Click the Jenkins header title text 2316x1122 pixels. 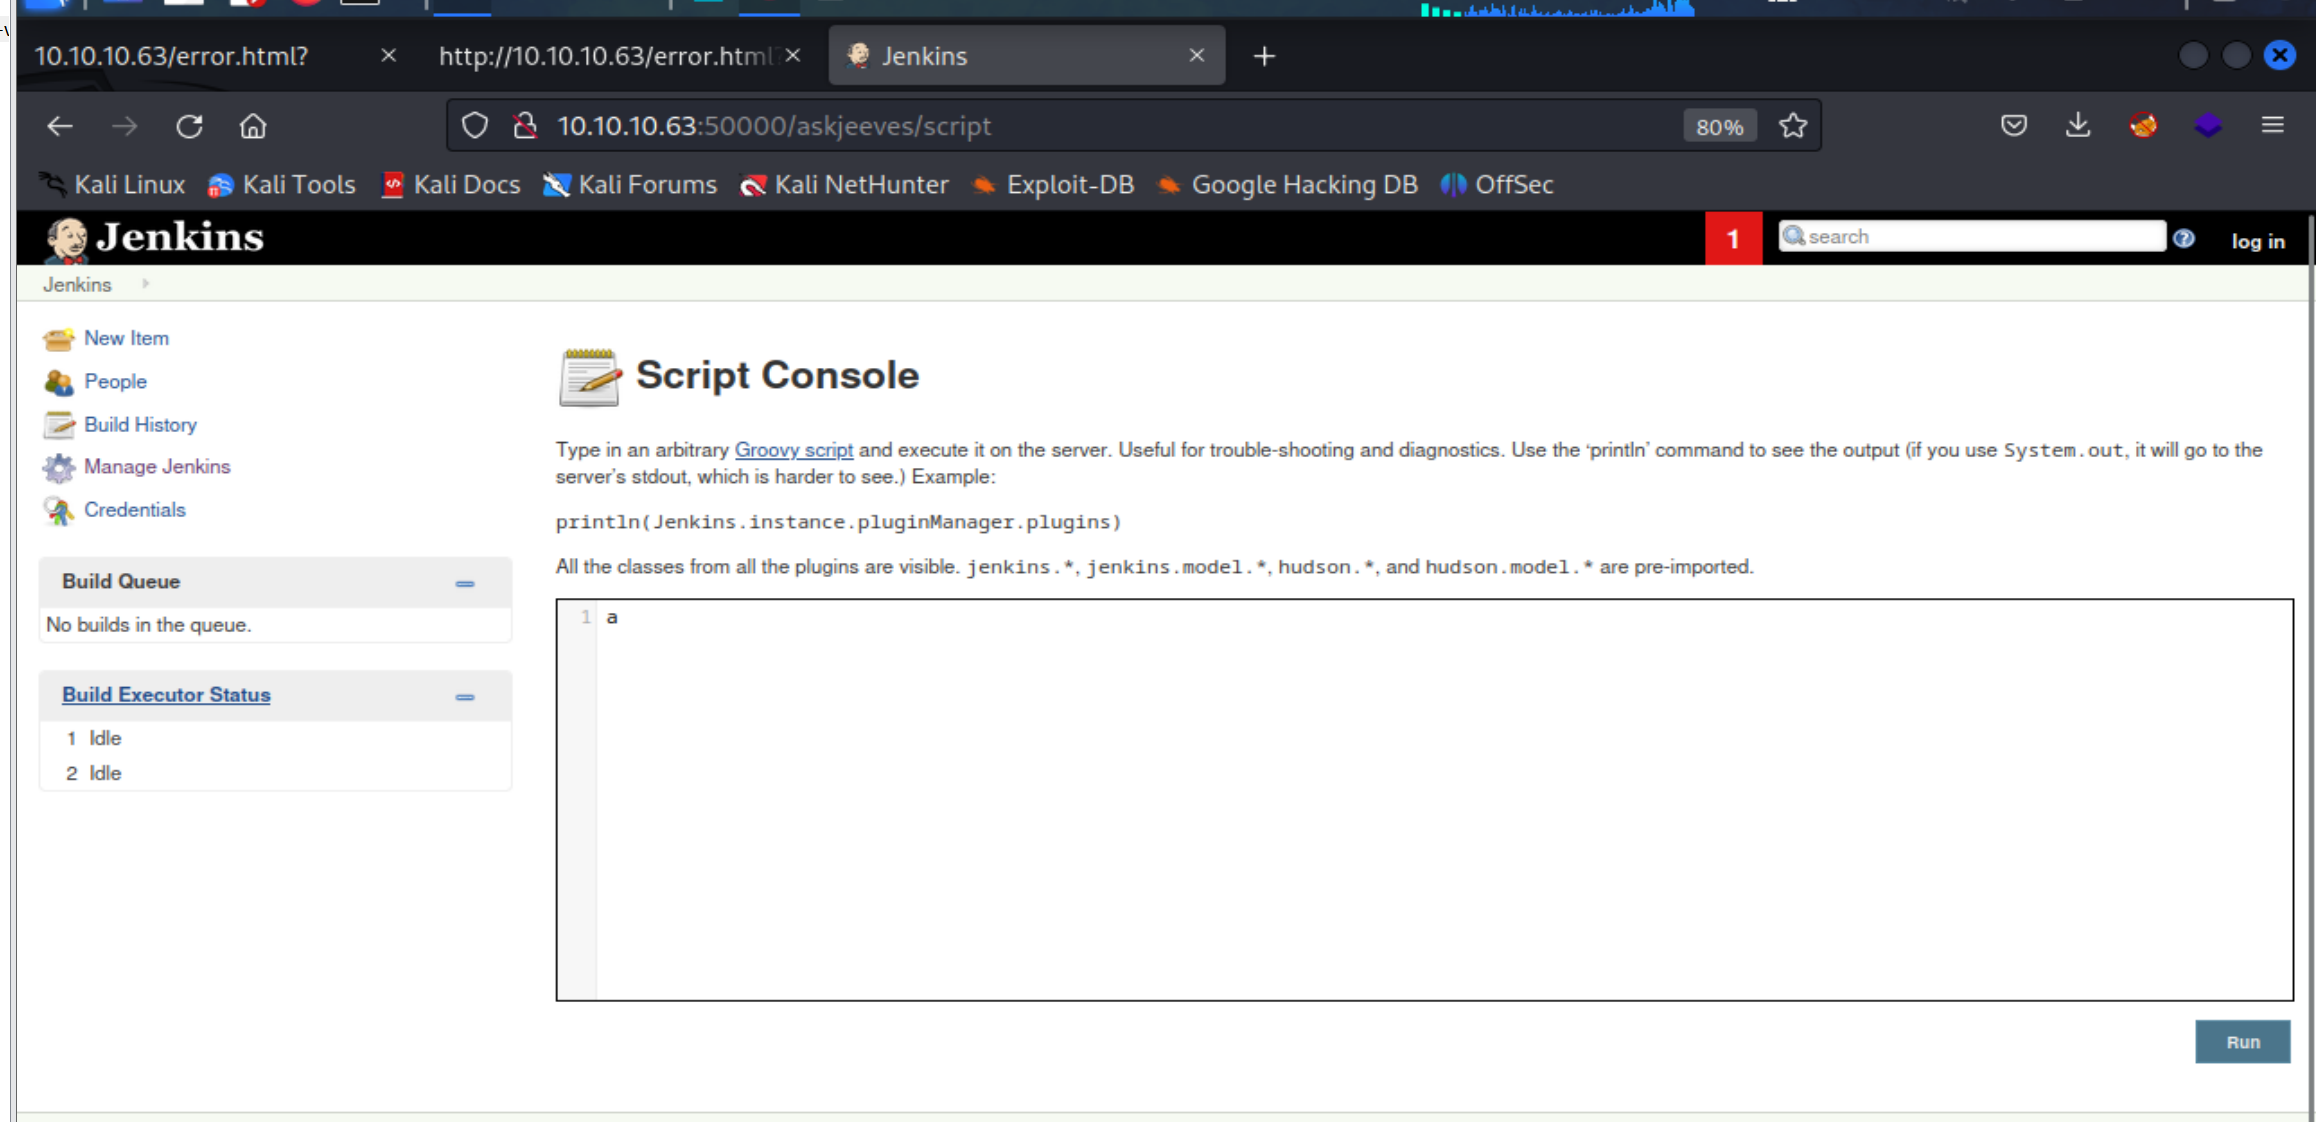click(181, 238)
